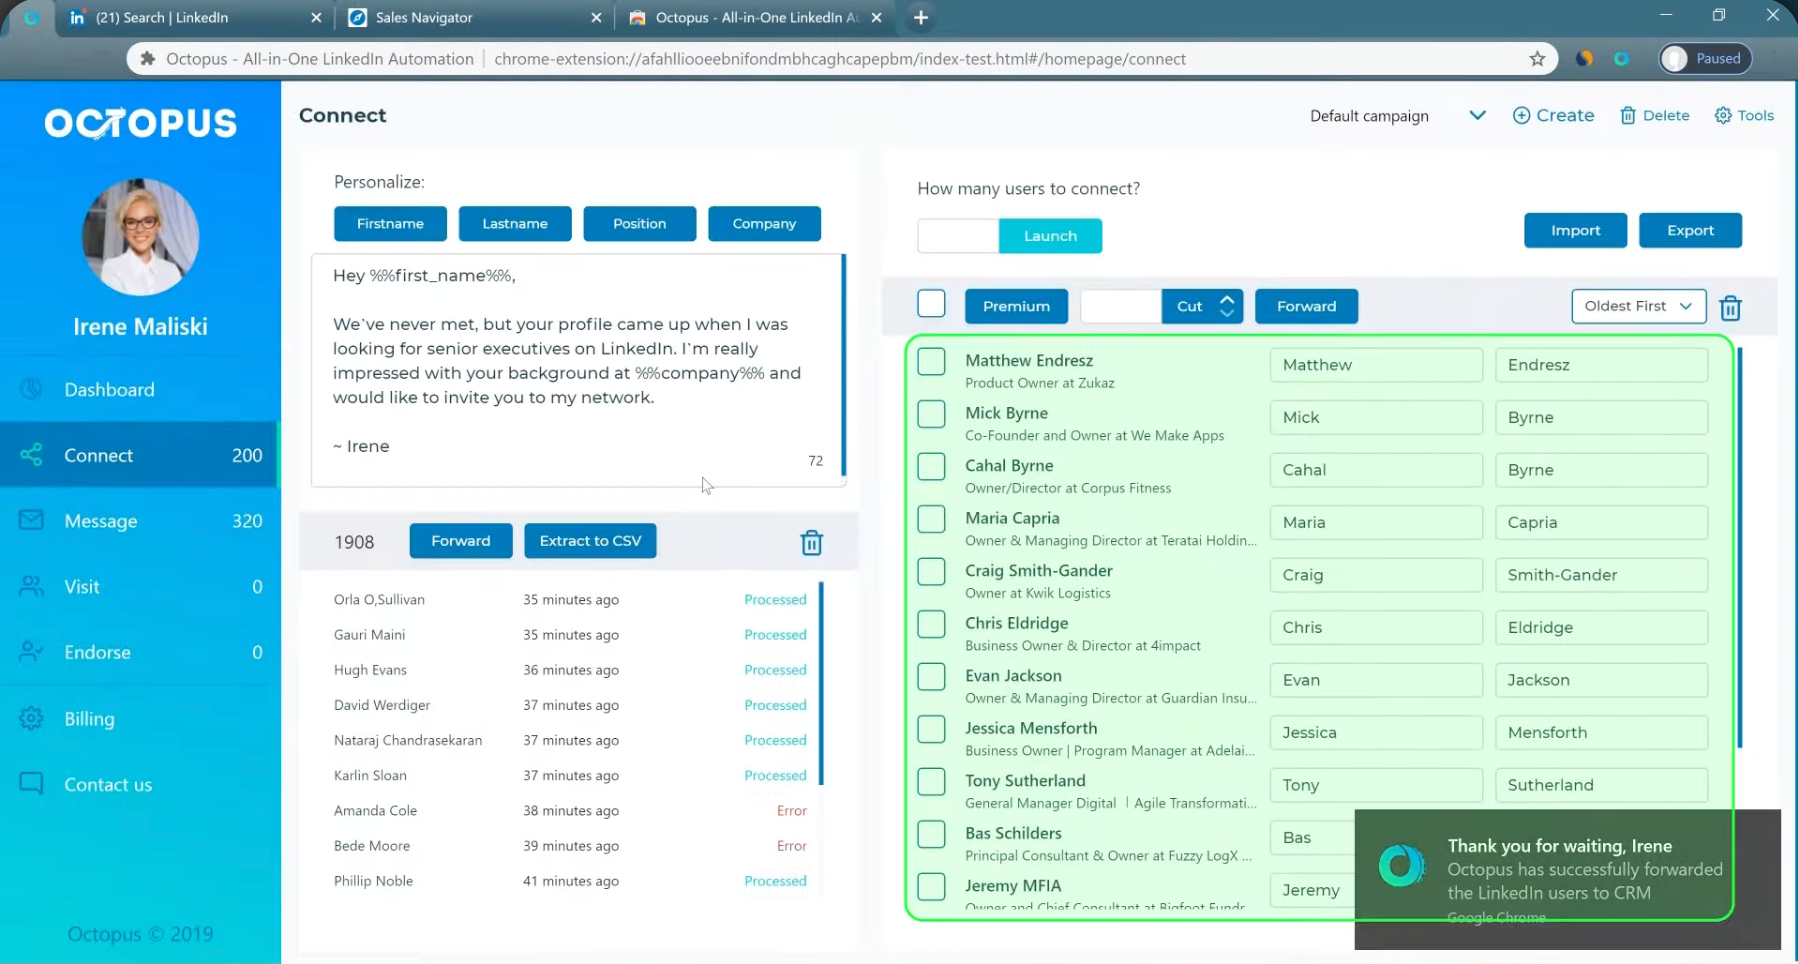This screenshot has height=964, width=1798.
Task: Insert Lastname personalization tag
Action: tap(515, 223)
